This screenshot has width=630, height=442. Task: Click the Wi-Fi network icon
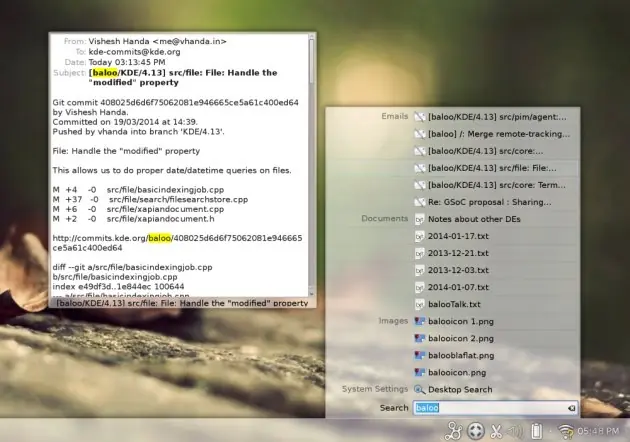tap(565, 432)
